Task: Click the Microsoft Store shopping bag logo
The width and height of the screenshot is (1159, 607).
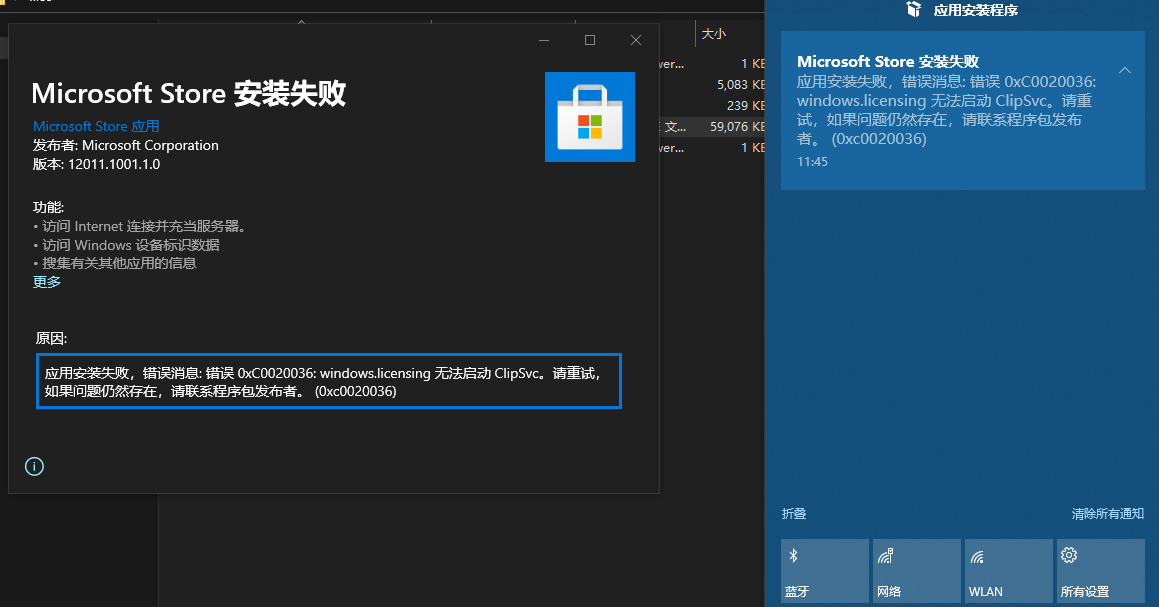Action: coord(589,117)
